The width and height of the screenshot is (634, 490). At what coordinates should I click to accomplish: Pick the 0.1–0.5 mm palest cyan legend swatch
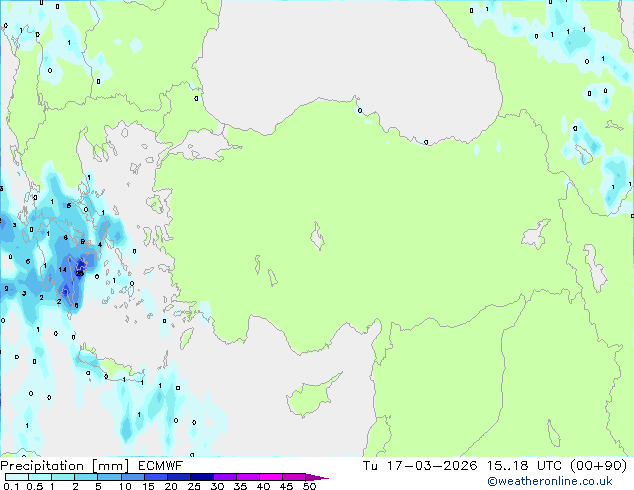pos(17,477)
